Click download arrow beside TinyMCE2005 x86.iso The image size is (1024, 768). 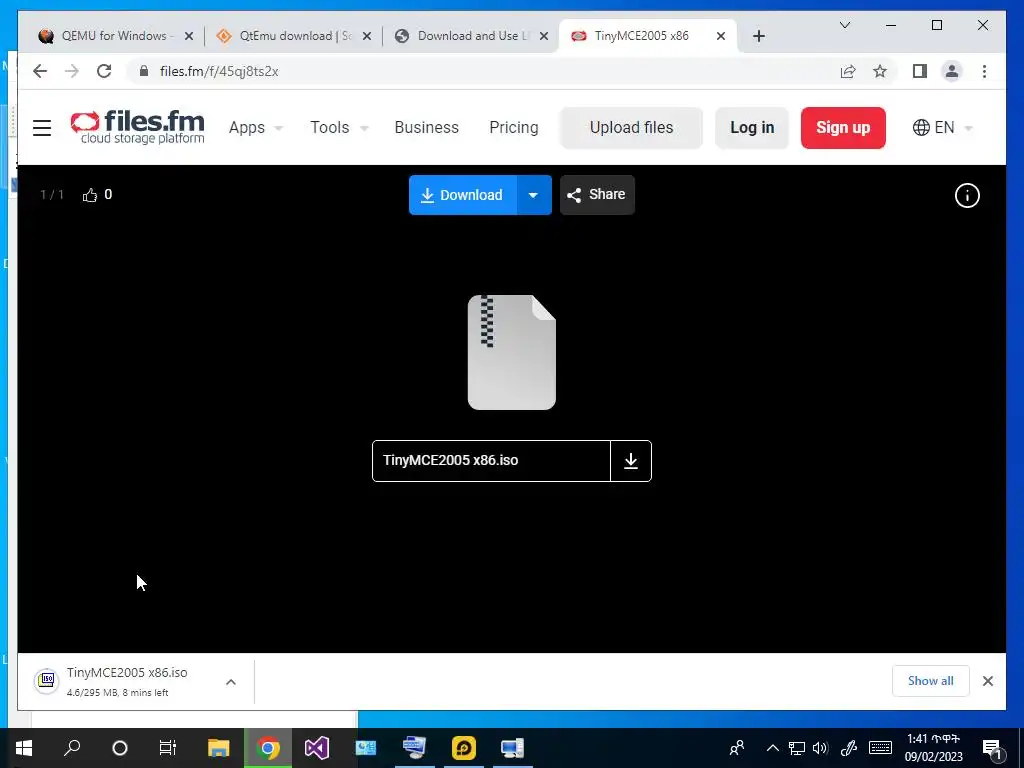631,461
